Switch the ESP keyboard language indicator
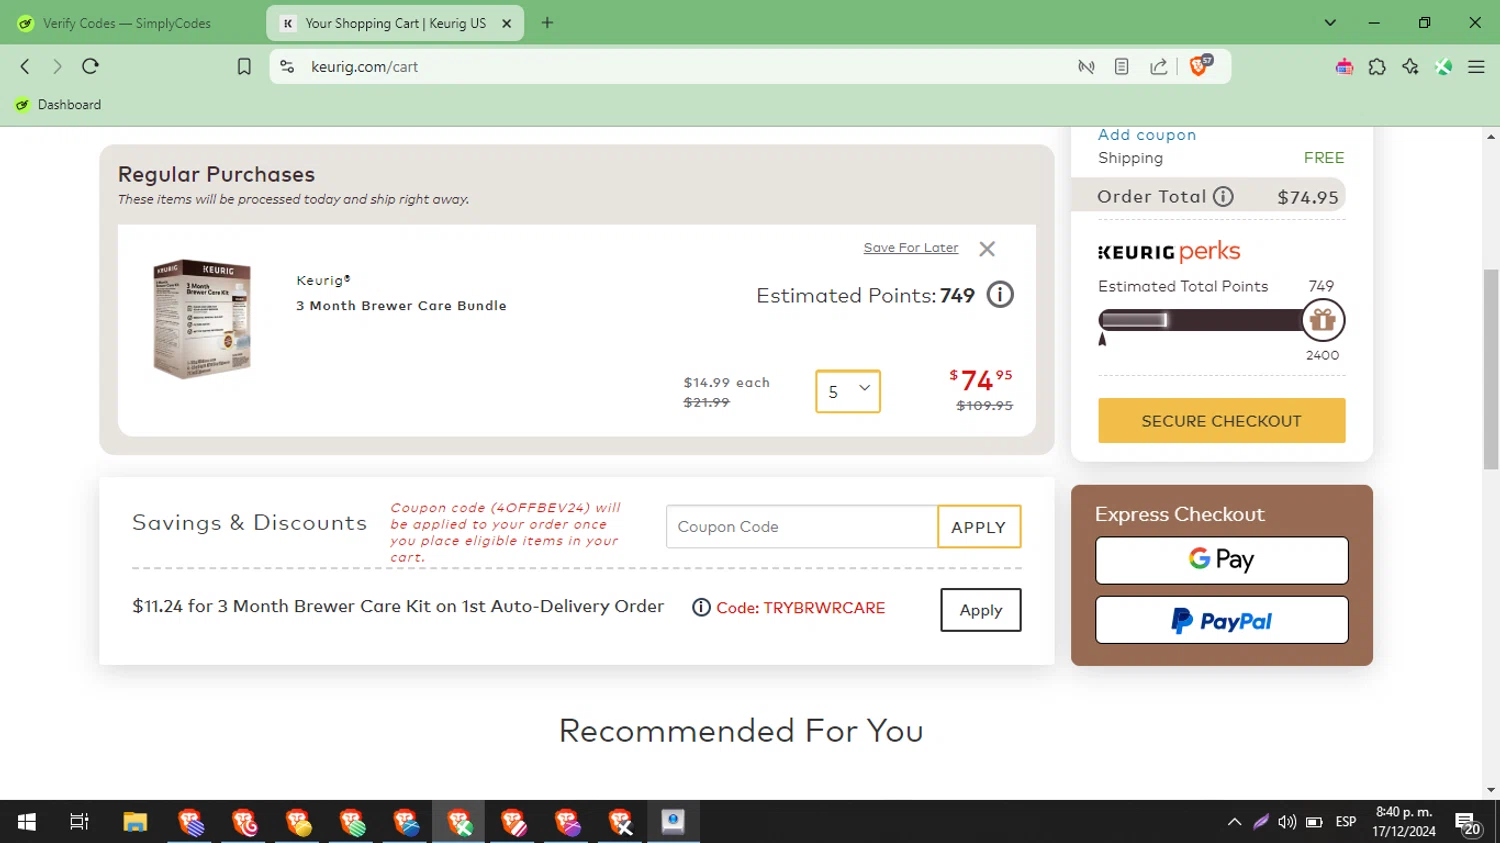 coord(1346,822)
